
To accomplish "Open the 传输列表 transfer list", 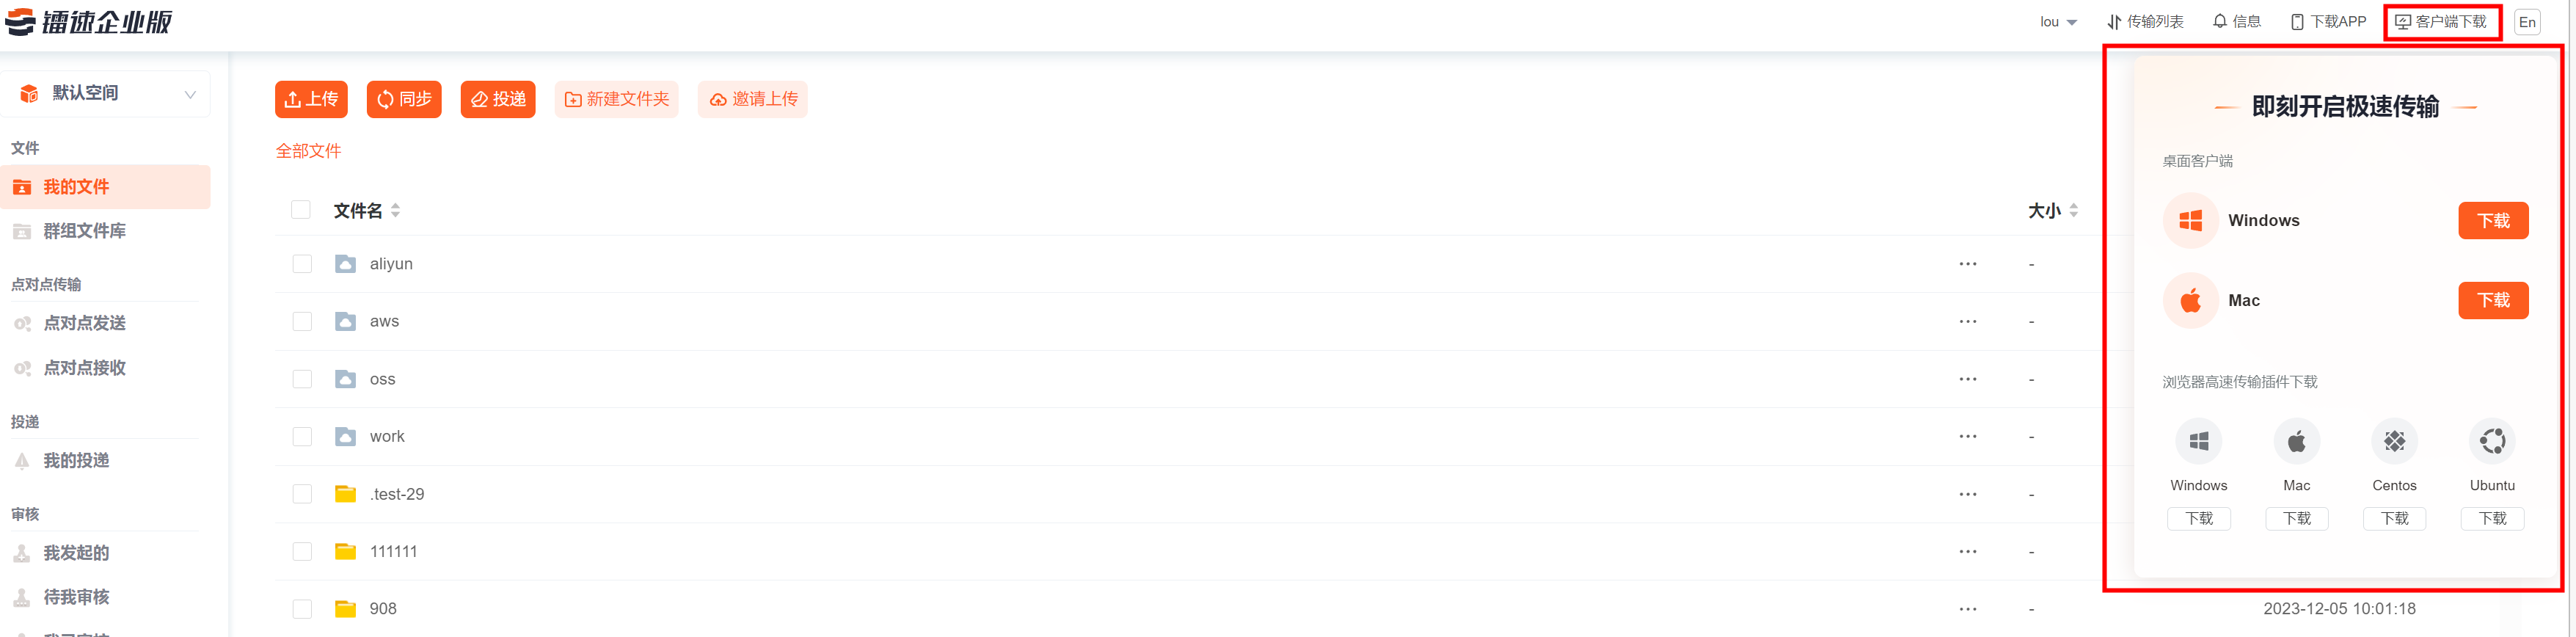I will 2145,21.
